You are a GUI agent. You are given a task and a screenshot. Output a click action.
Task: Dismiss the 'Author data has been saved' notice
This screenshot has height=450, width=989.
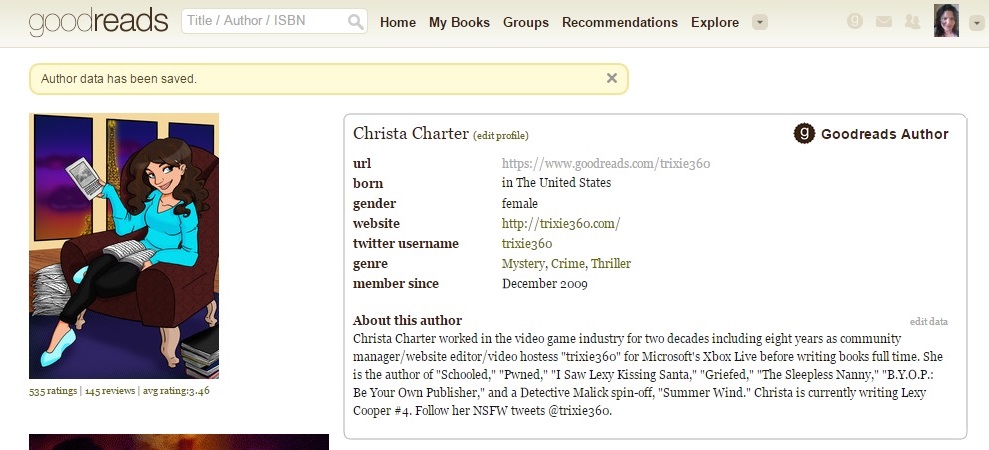612,78
